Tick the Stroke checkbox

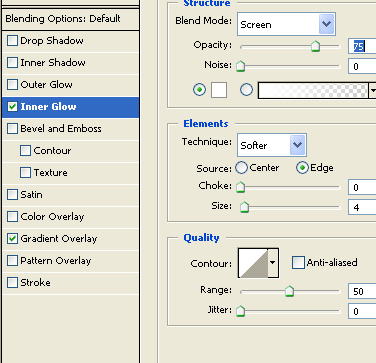pos(12,283)
